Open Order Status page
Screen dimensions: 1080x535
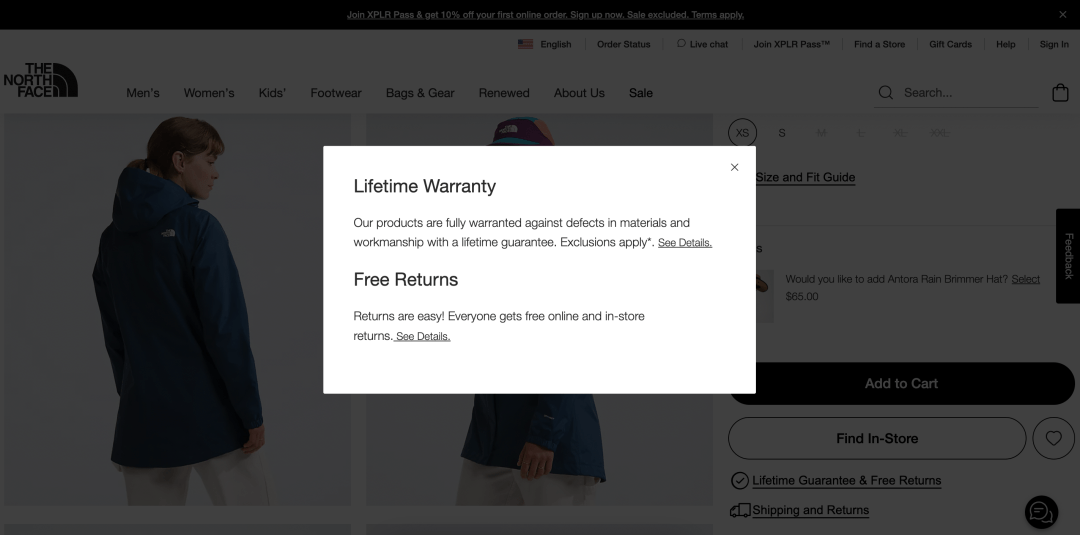[x=623, y=44]
